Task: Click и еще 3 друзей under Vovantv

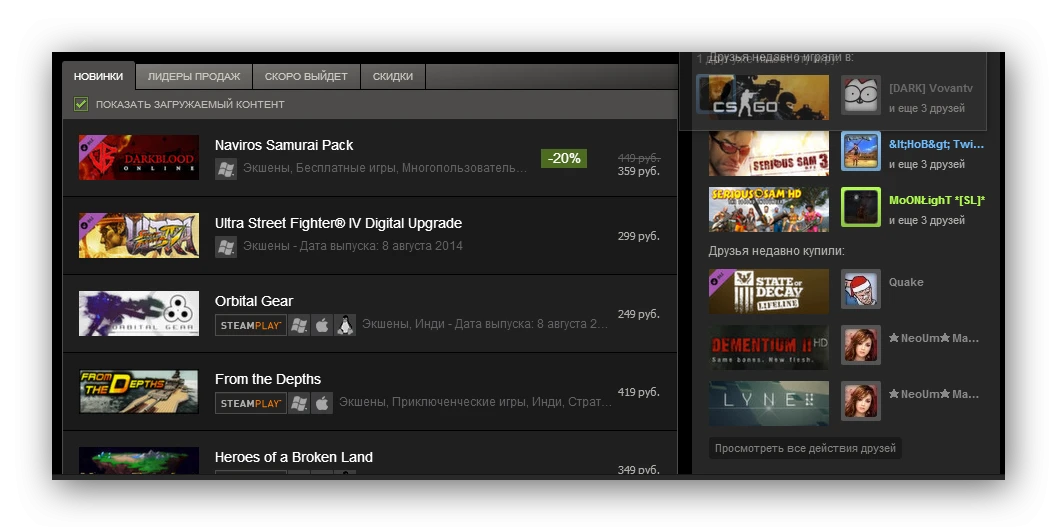Action: click(x=926, y=109)
